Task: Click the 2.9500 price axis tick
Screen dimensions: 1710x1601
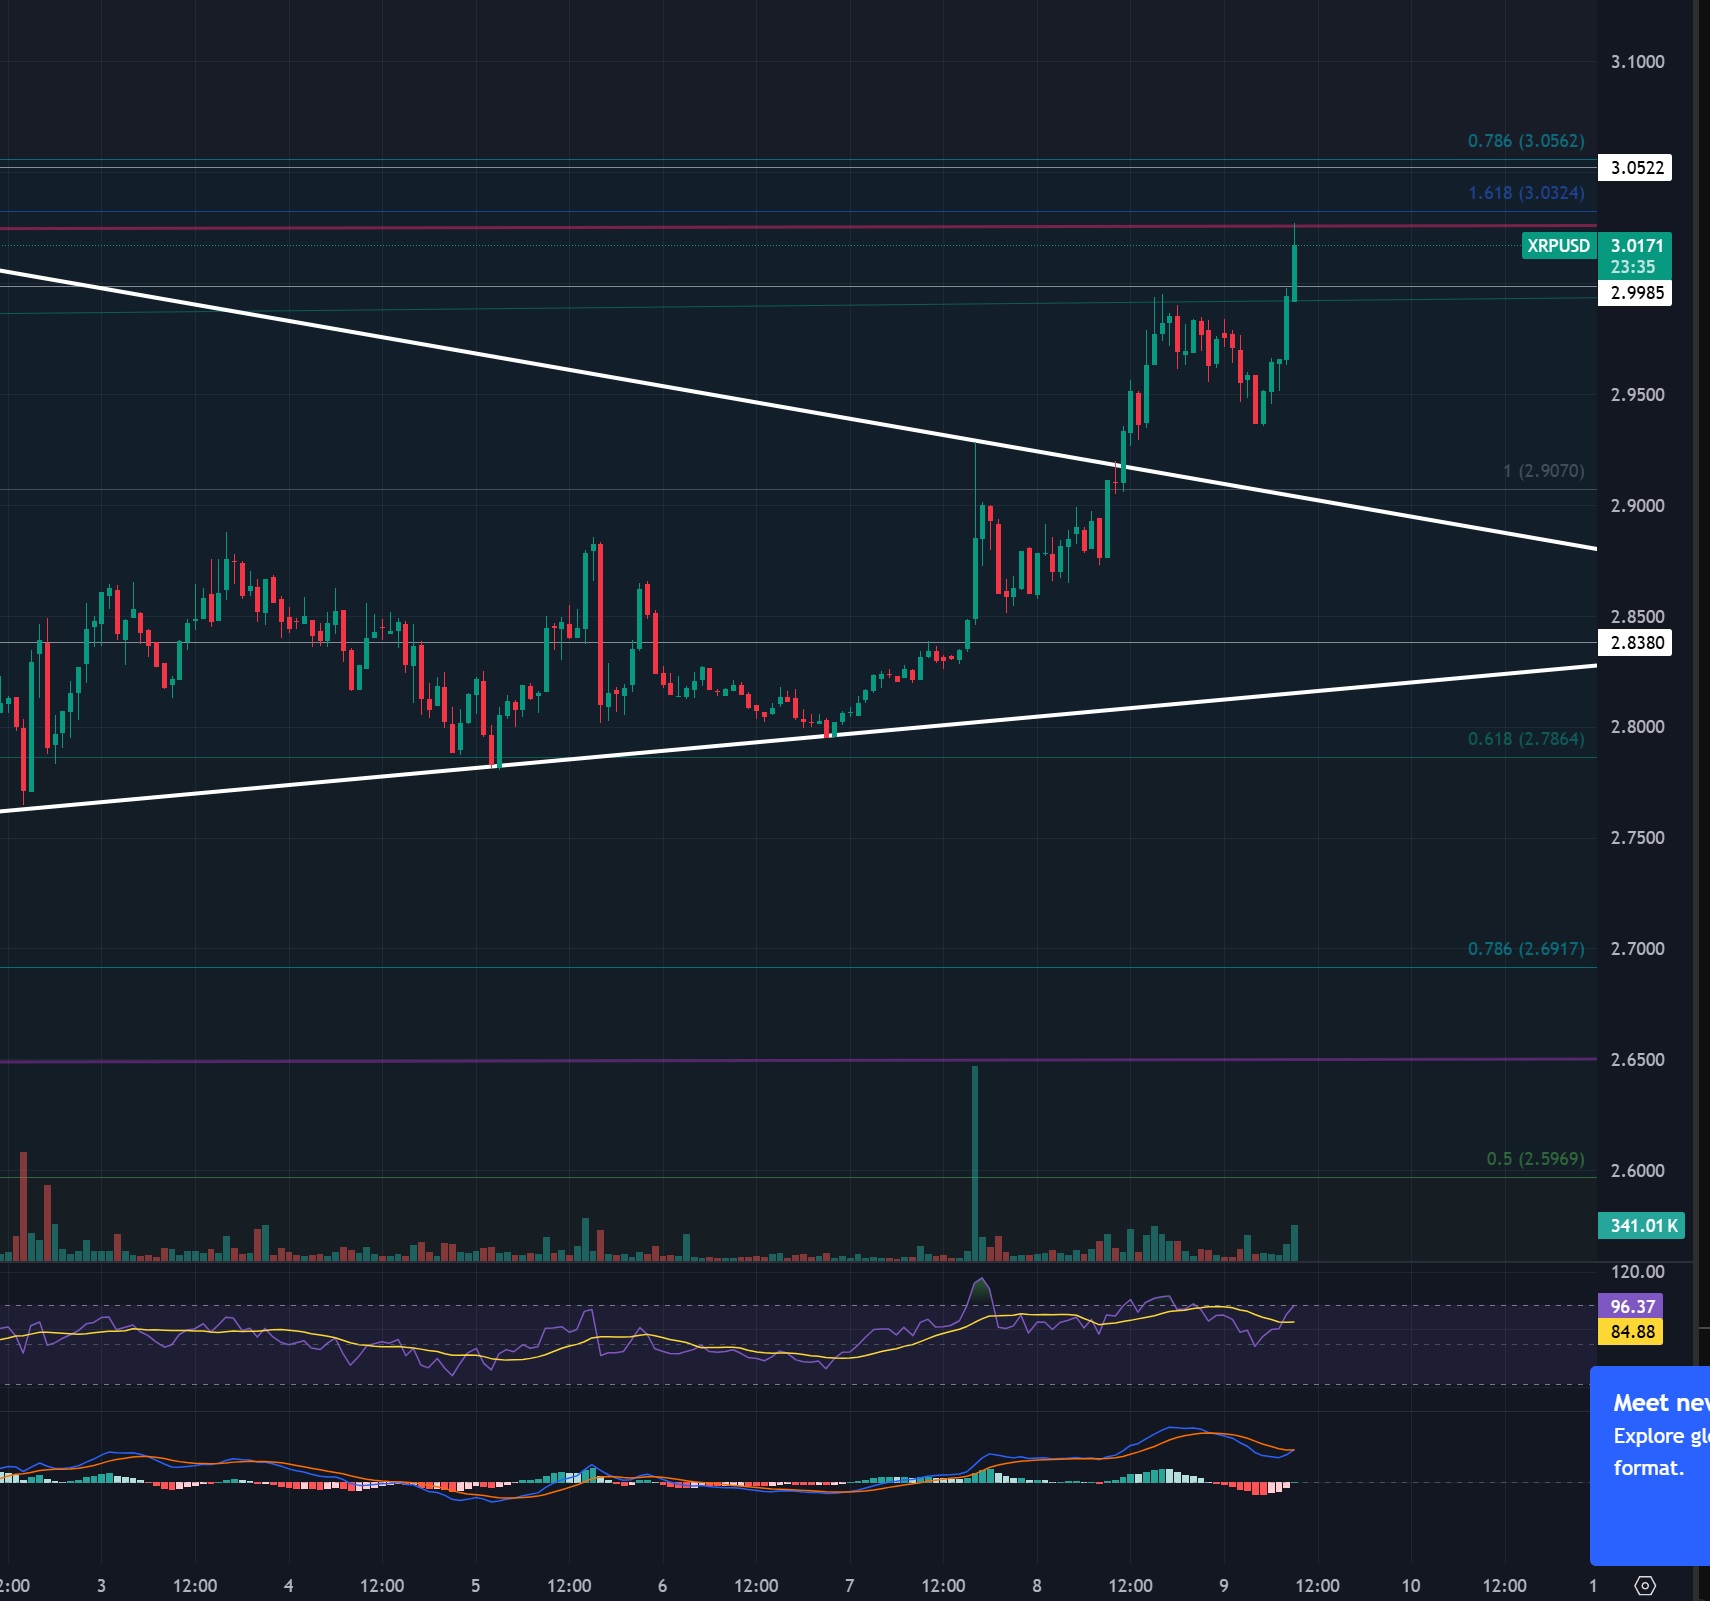Action: click(1637, 395)
